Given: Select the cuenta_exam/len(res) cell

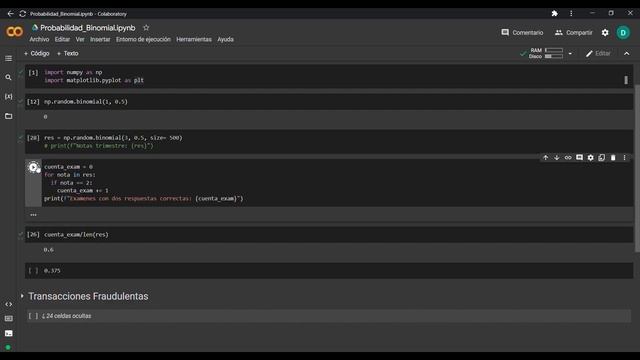Looking at the screenshot, I should coord(329,235).
